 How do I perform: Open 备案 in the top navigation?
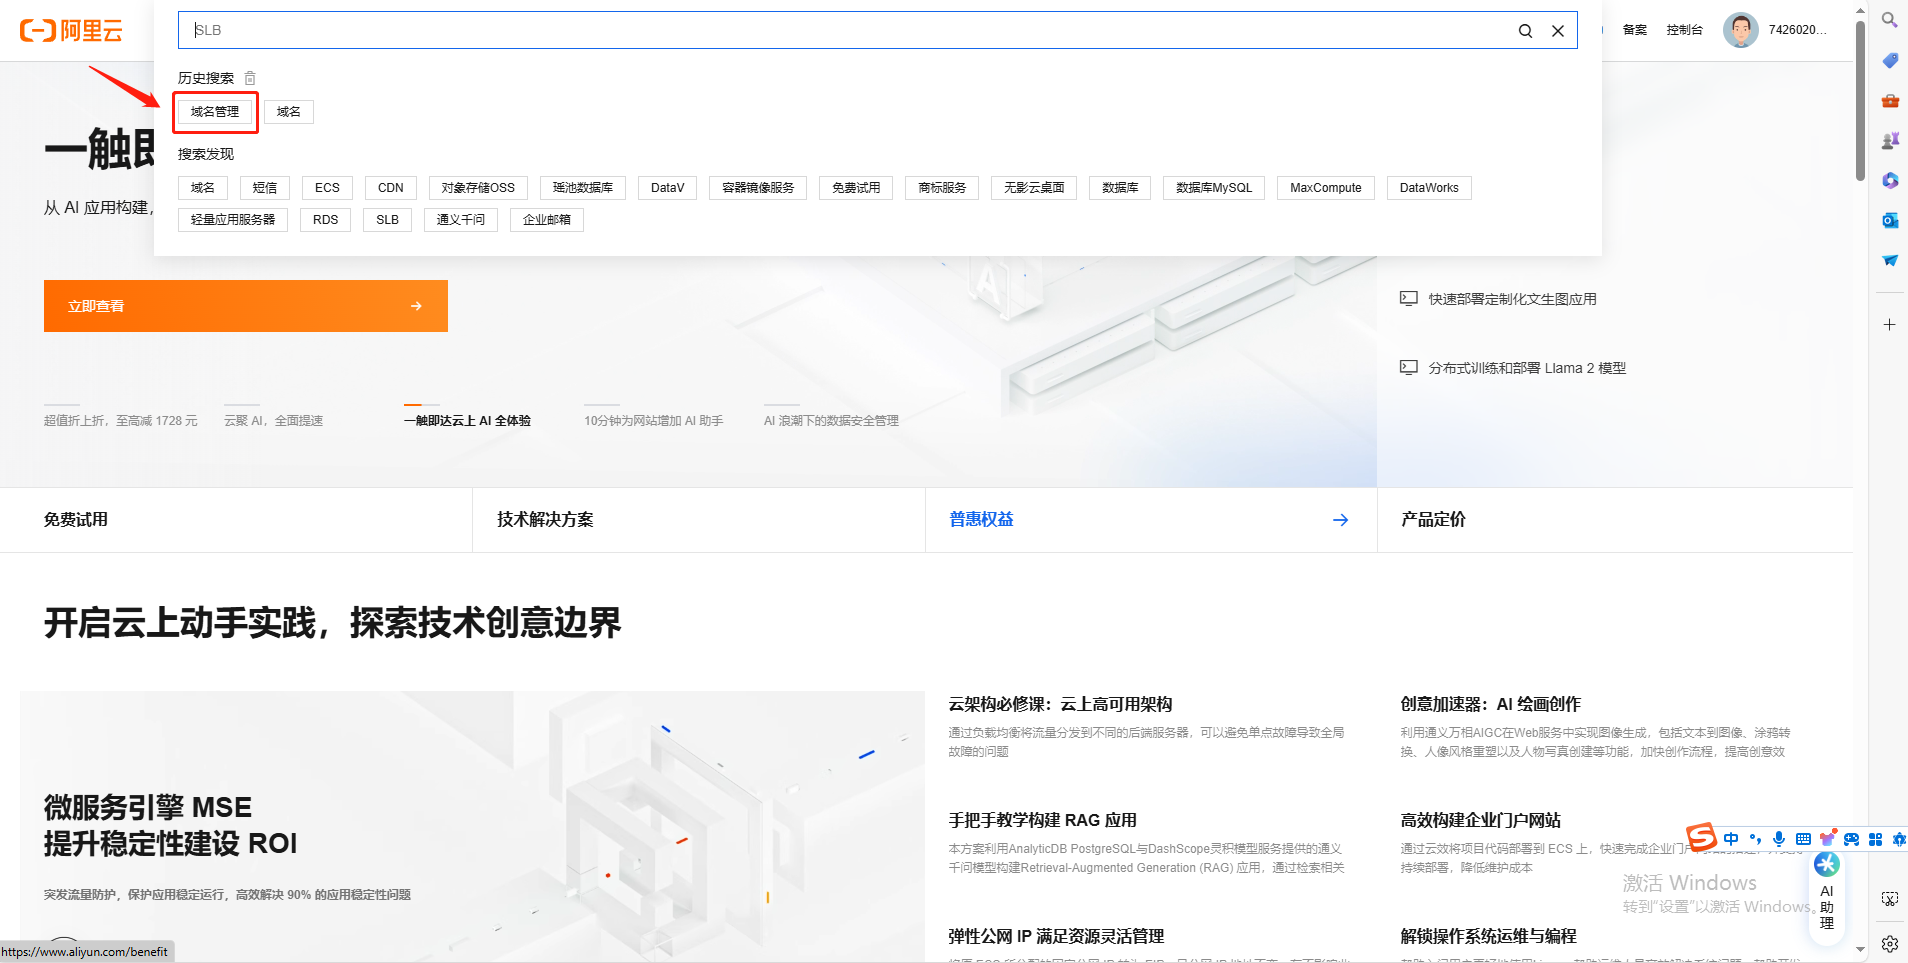(1635, 30)
